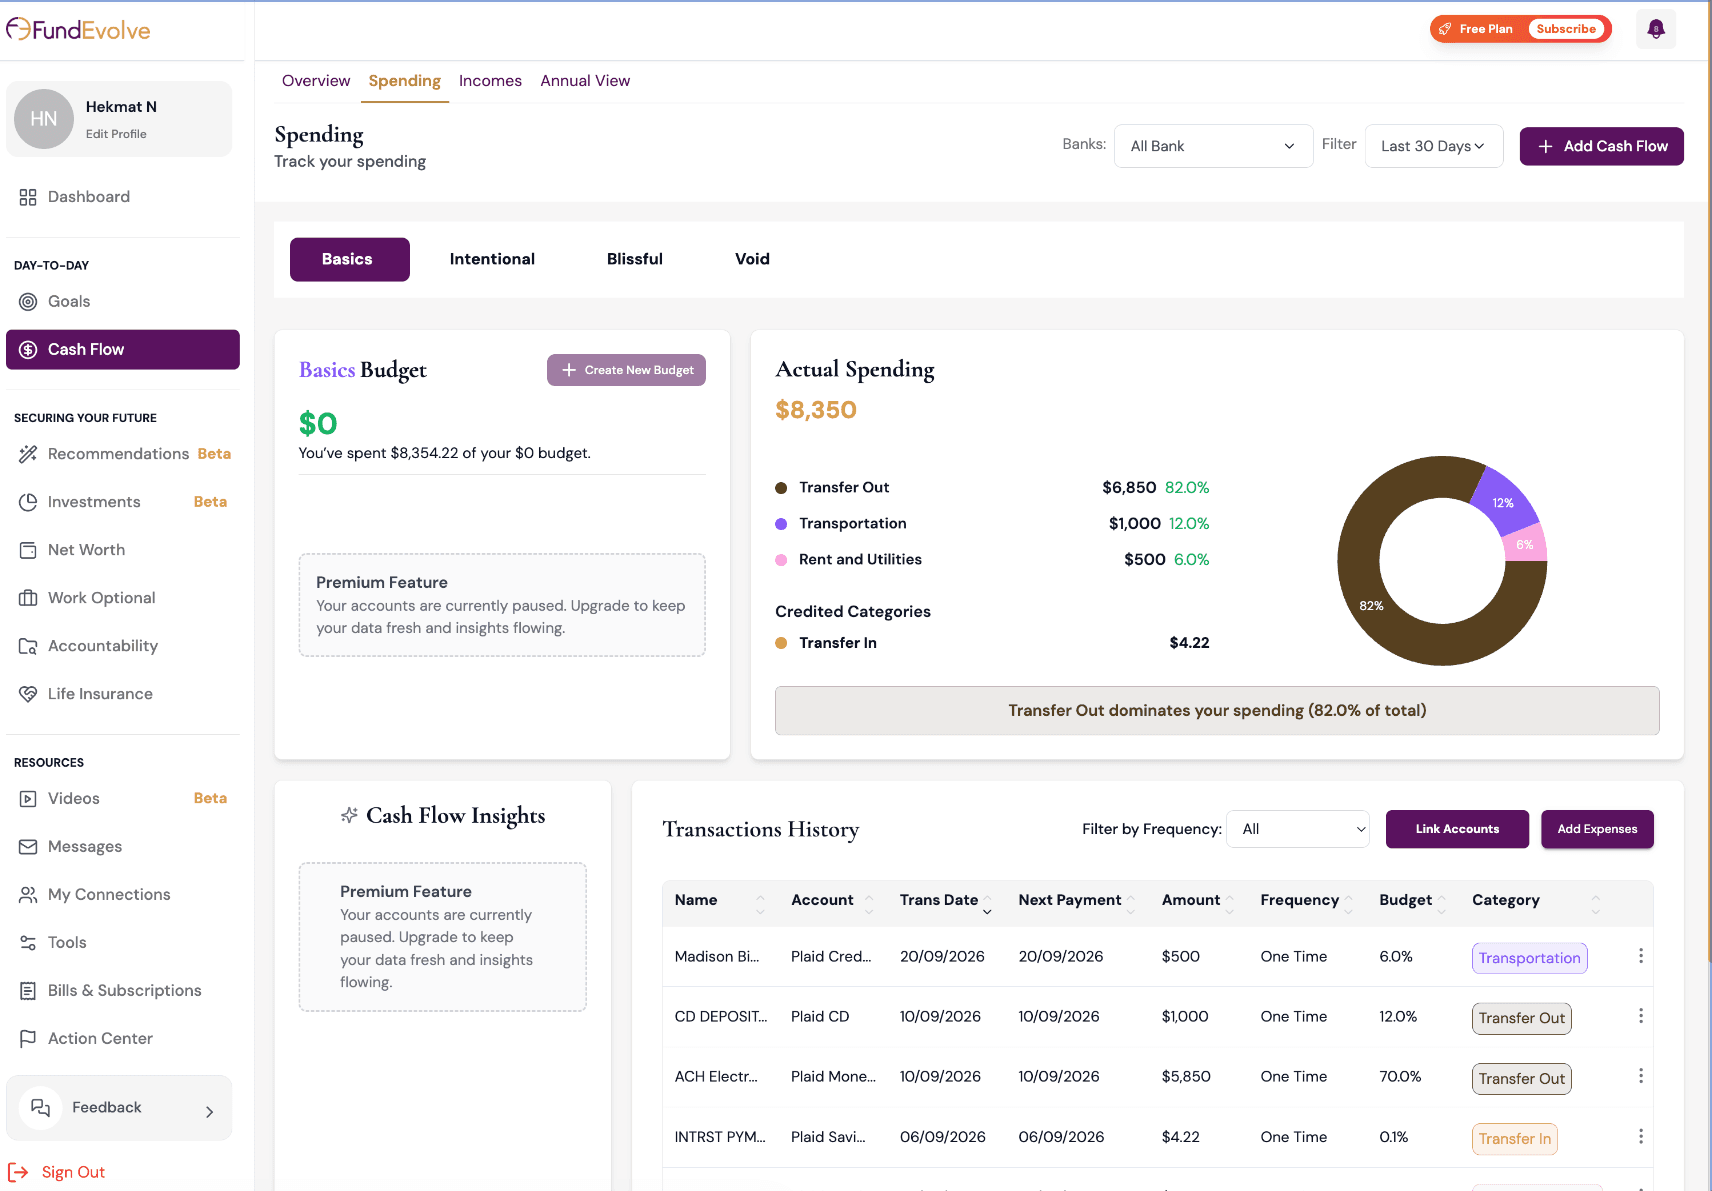
Task: Open the Last 30 Days filter dropdown
Action: 1433,146
